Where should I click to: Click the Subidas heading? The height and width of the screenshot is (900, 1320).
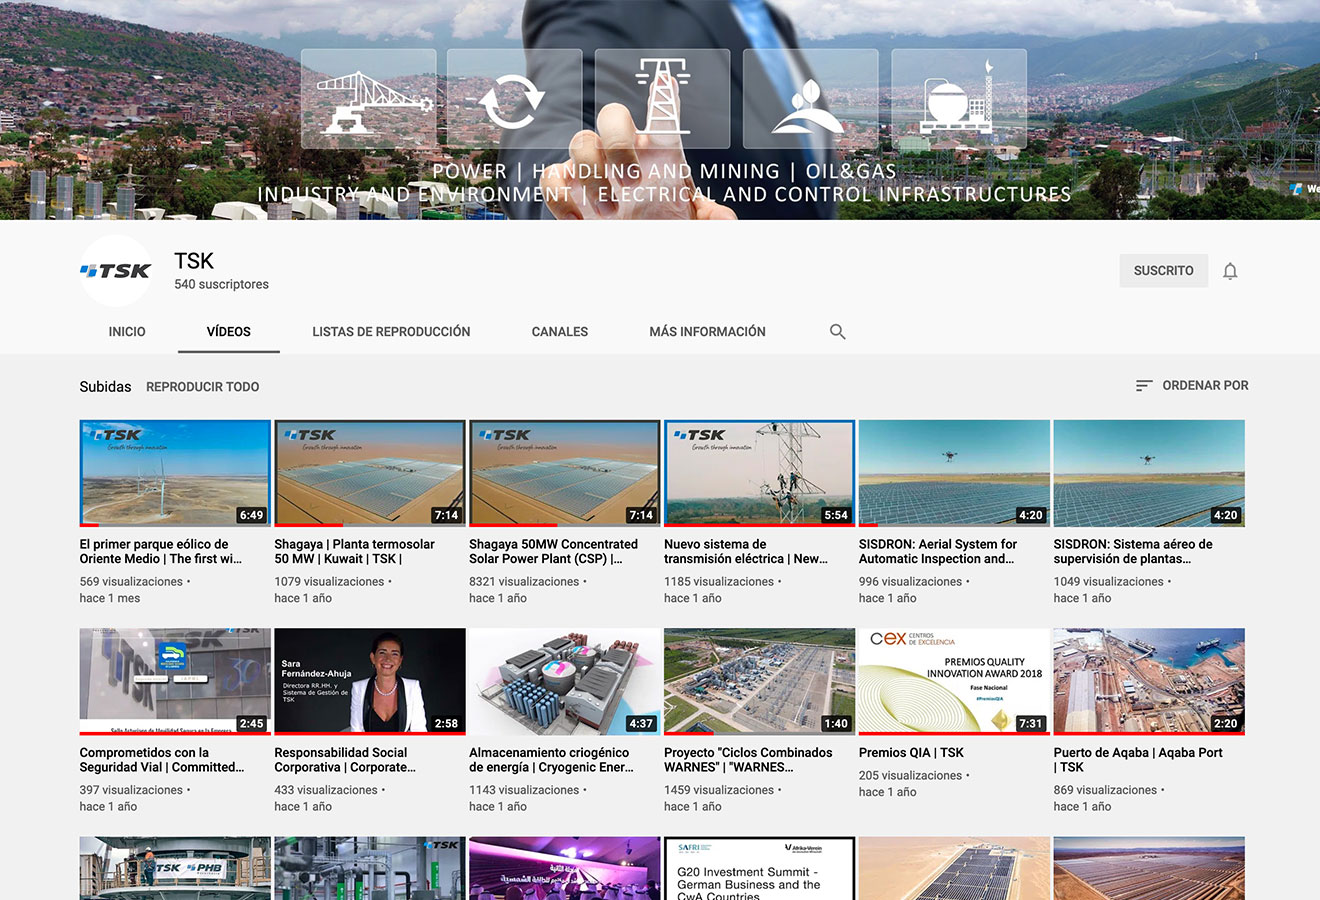point(105,387)
